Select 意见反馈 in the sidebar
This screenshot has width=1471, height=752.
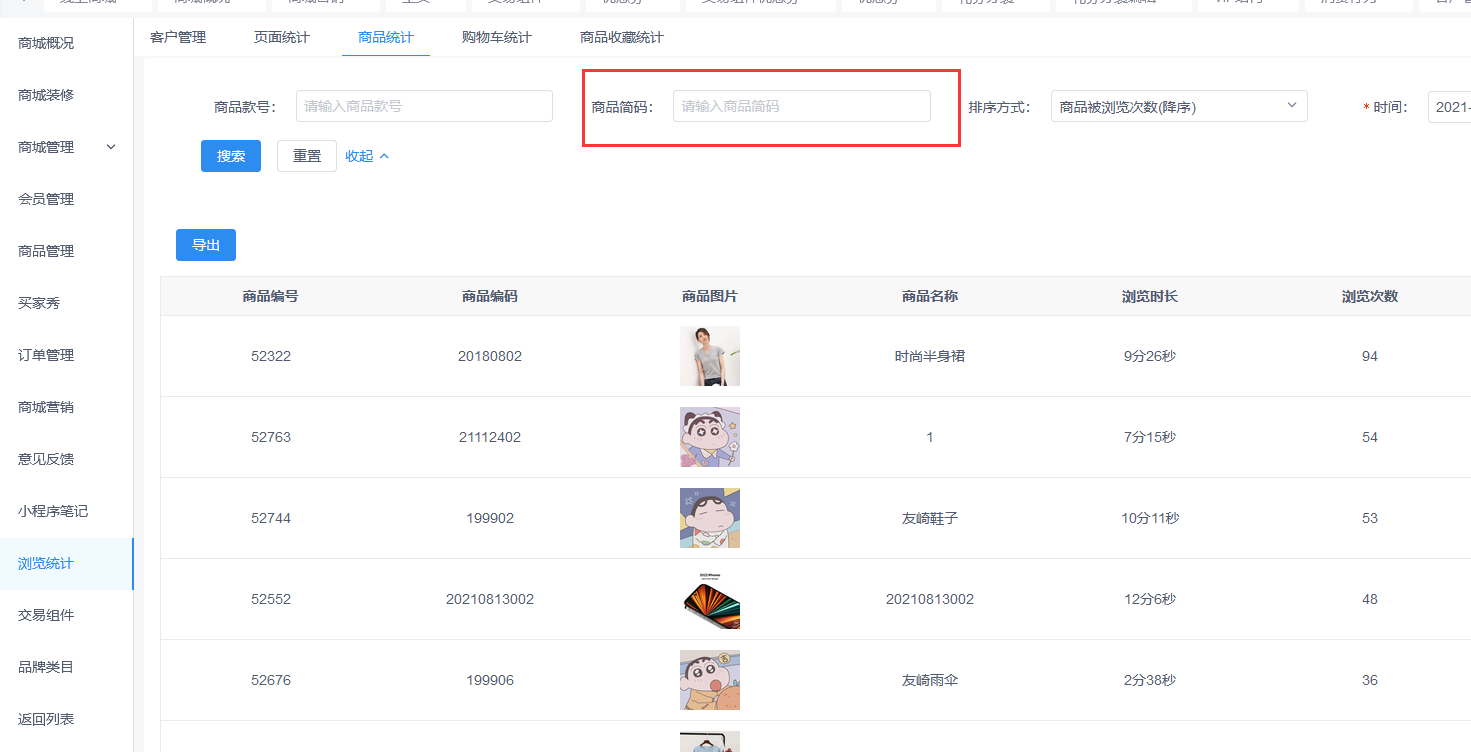tap(46, 459)
